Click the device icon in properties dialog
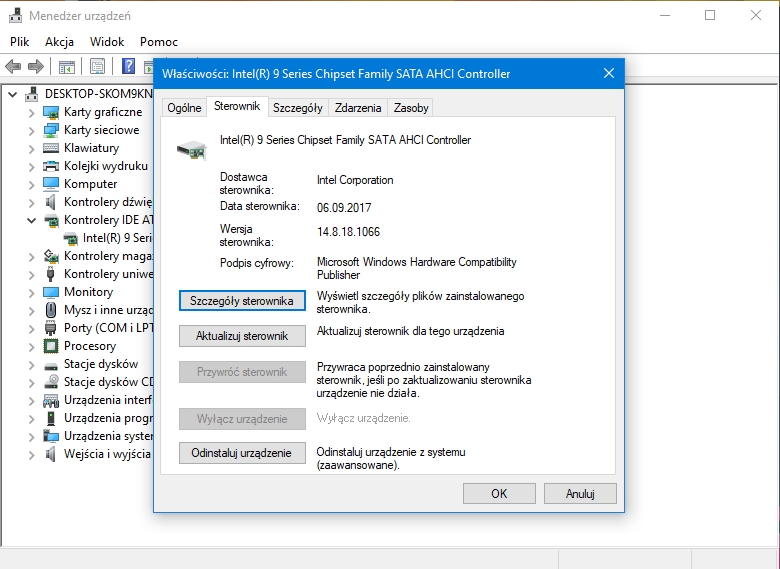This screenshot has height=569, width=780. click(x=192, y=149)
